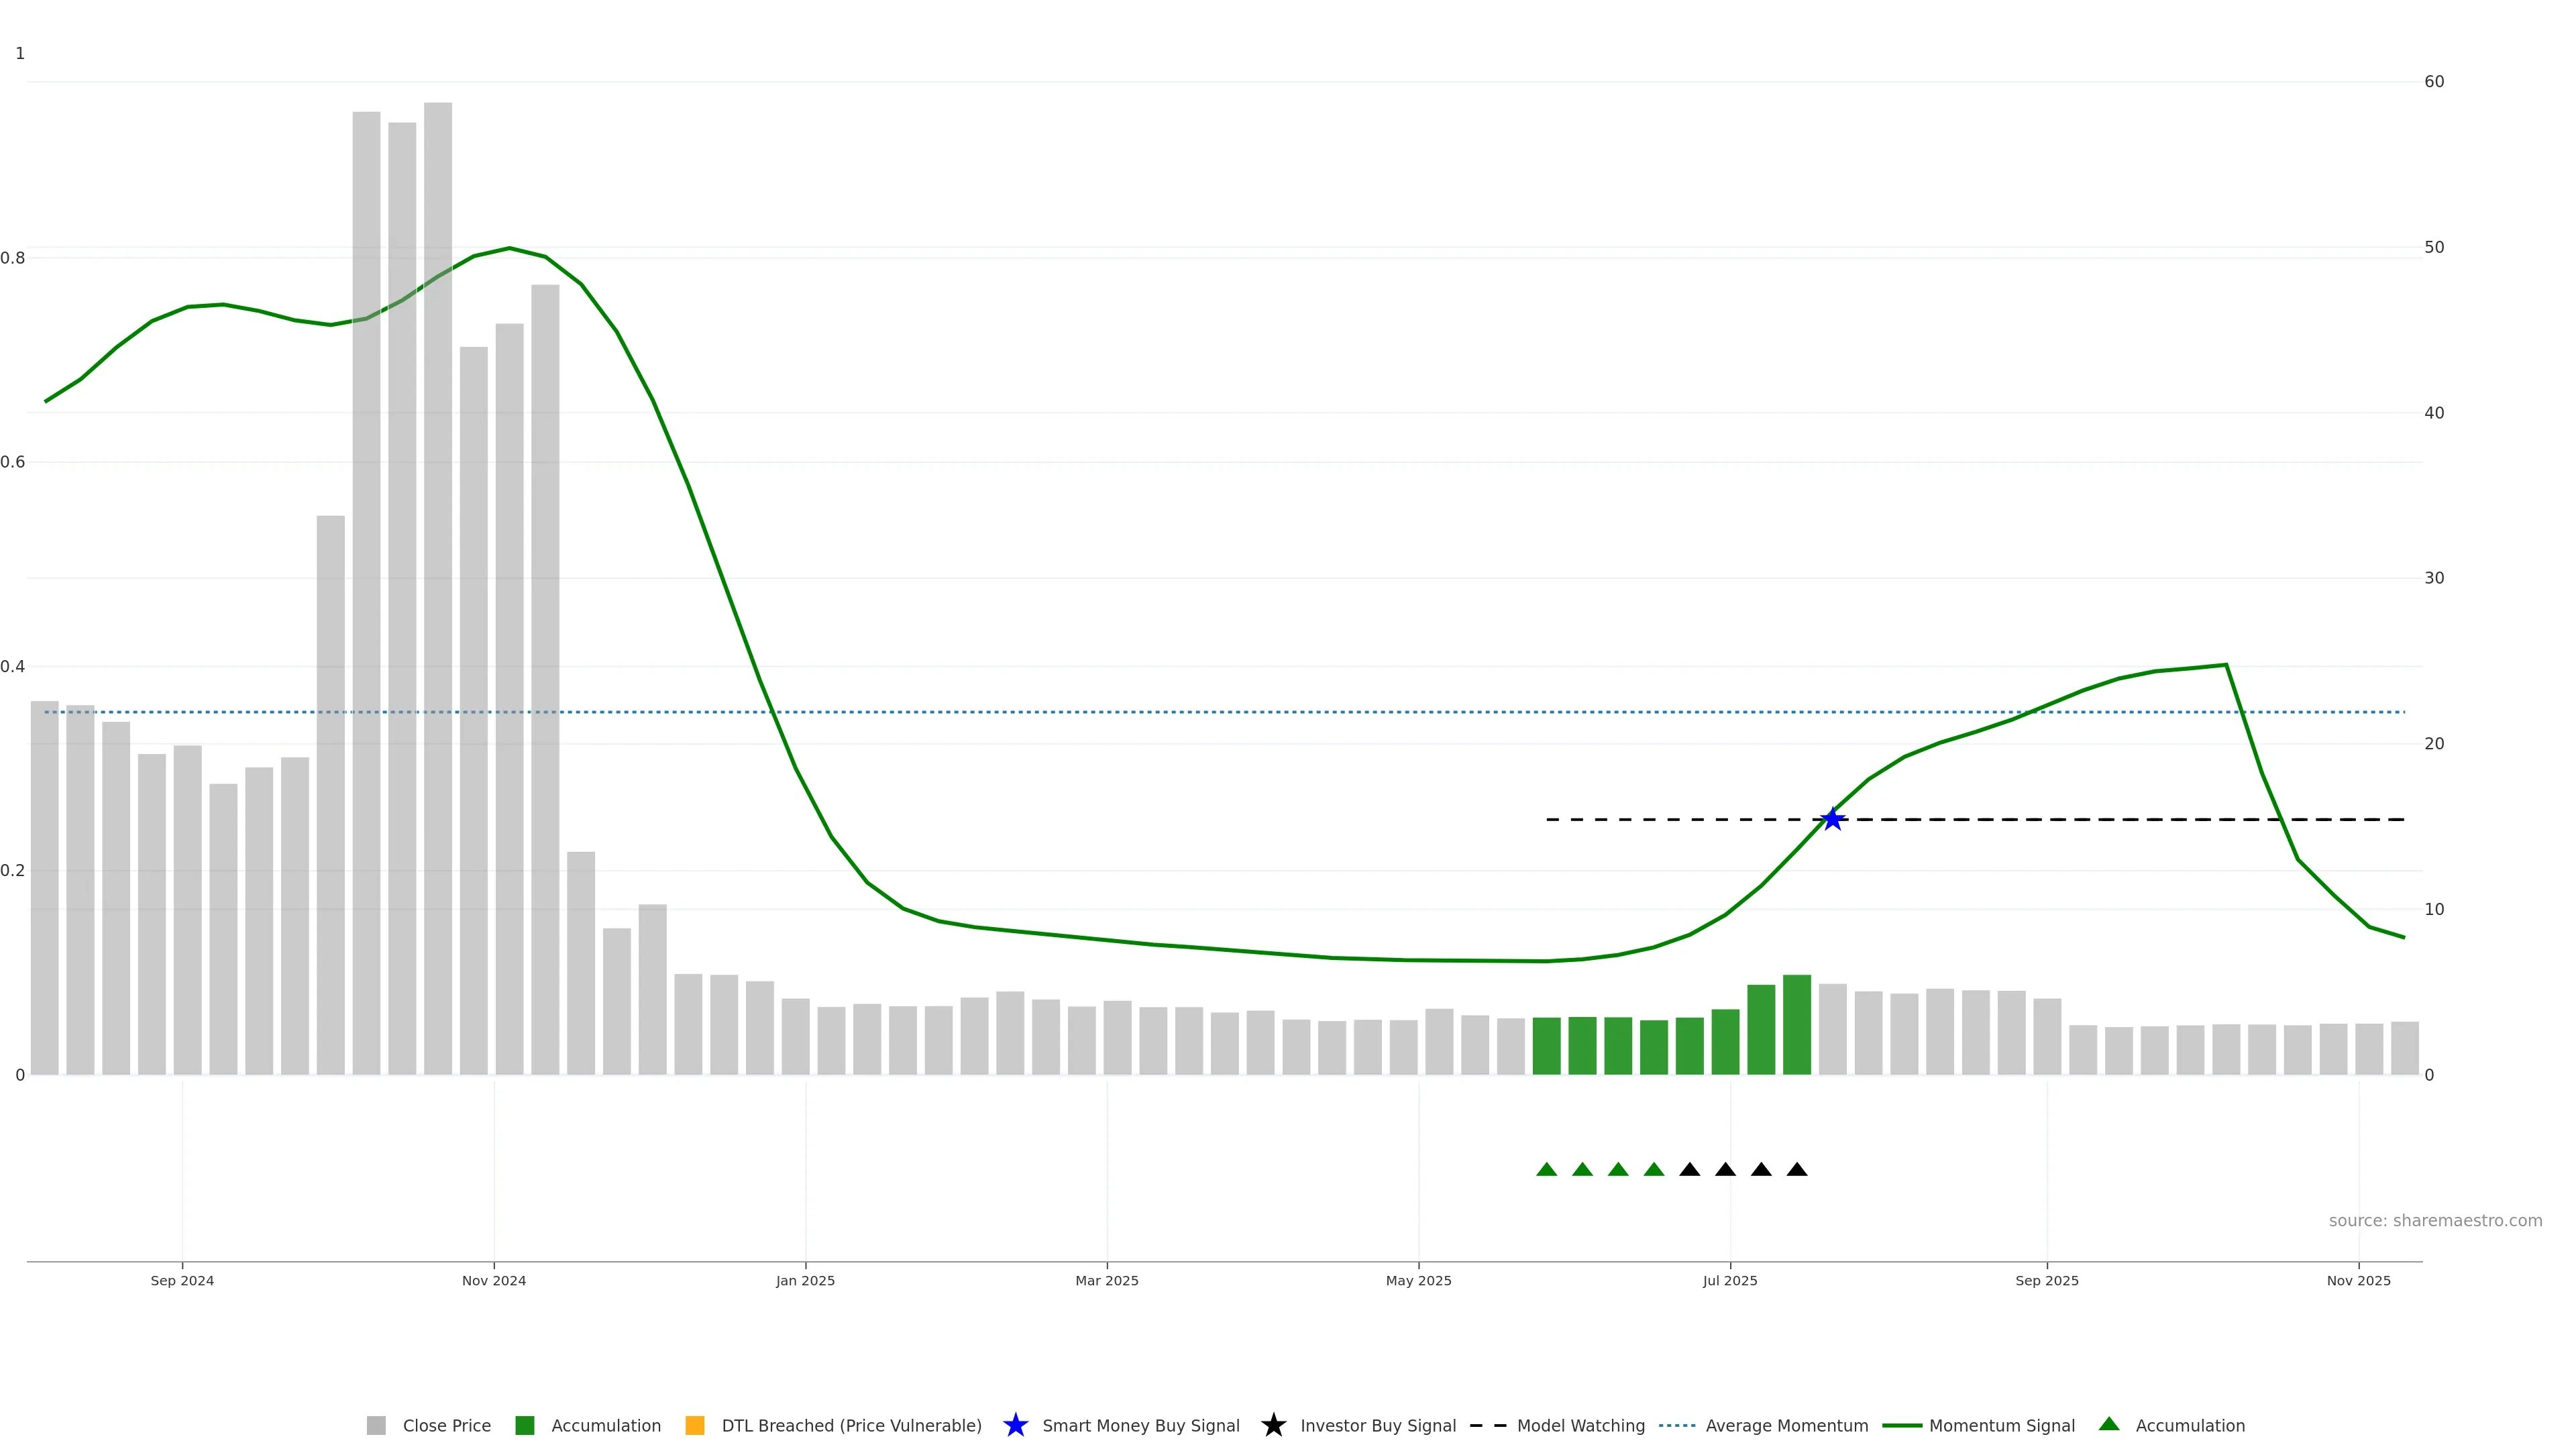
Task: Click the Nov 2024 x-axis label
Action: tap(494, 1280)
